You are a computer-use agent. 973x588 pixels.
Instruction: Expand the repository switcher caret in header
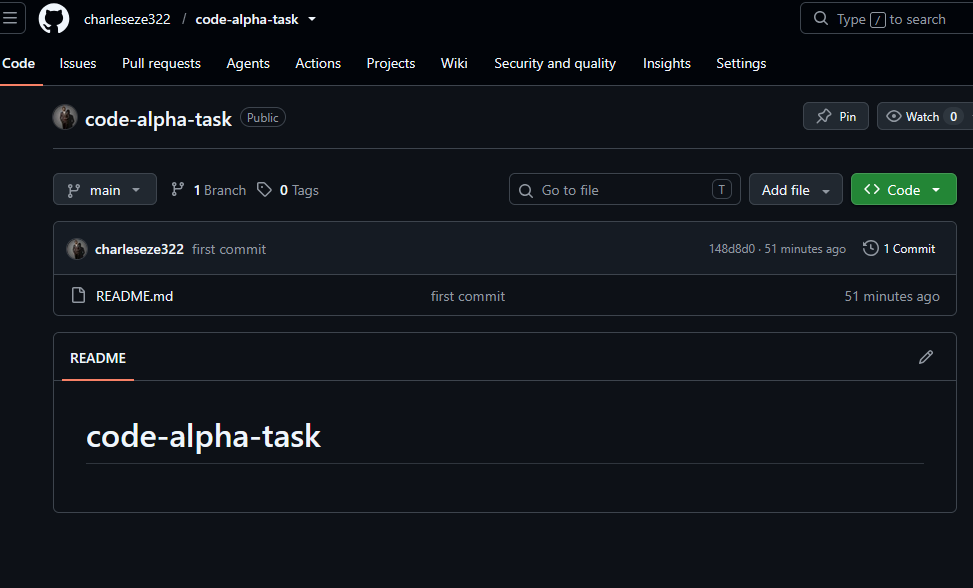click(x=312, y=19)
